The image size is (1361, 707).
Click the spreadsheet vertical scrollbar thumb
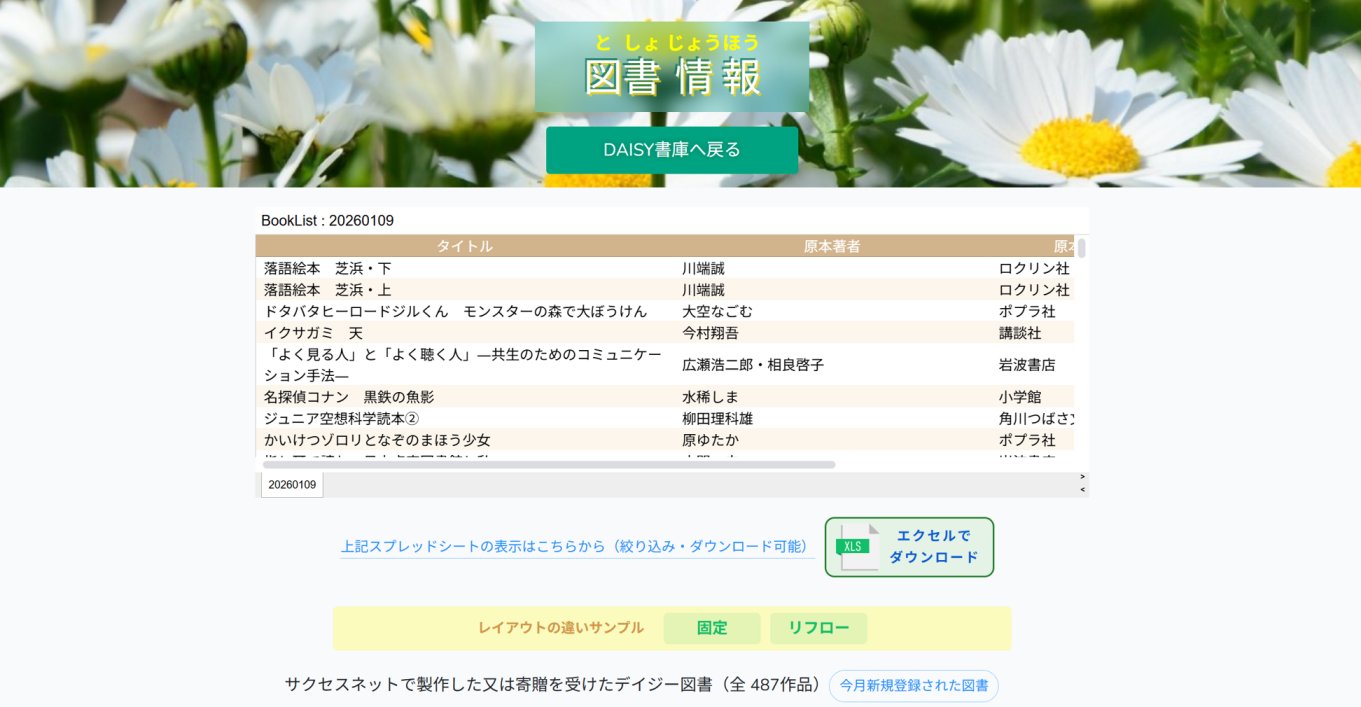[1081, 248]
